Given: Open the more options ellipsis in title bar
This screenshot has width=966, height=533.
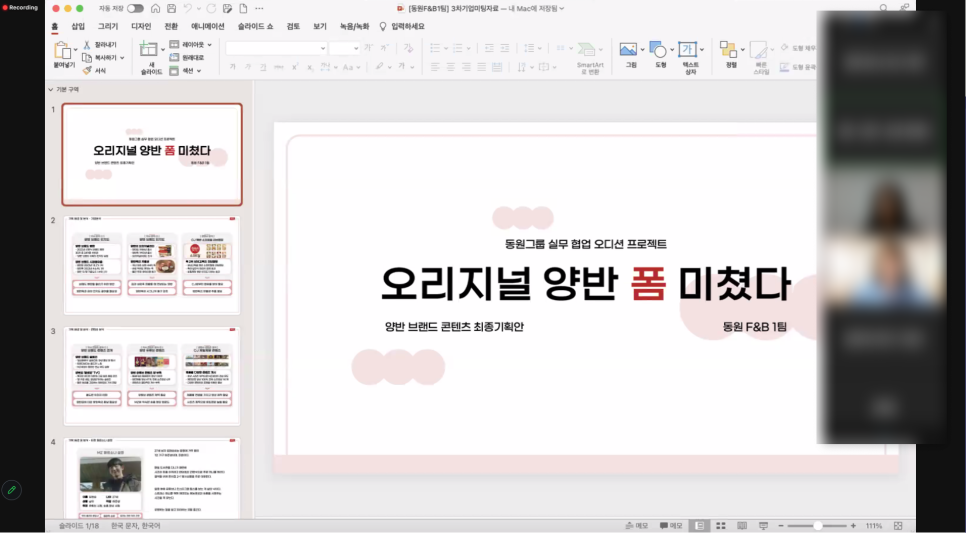Looking at the screenshot, I should 259,9.
